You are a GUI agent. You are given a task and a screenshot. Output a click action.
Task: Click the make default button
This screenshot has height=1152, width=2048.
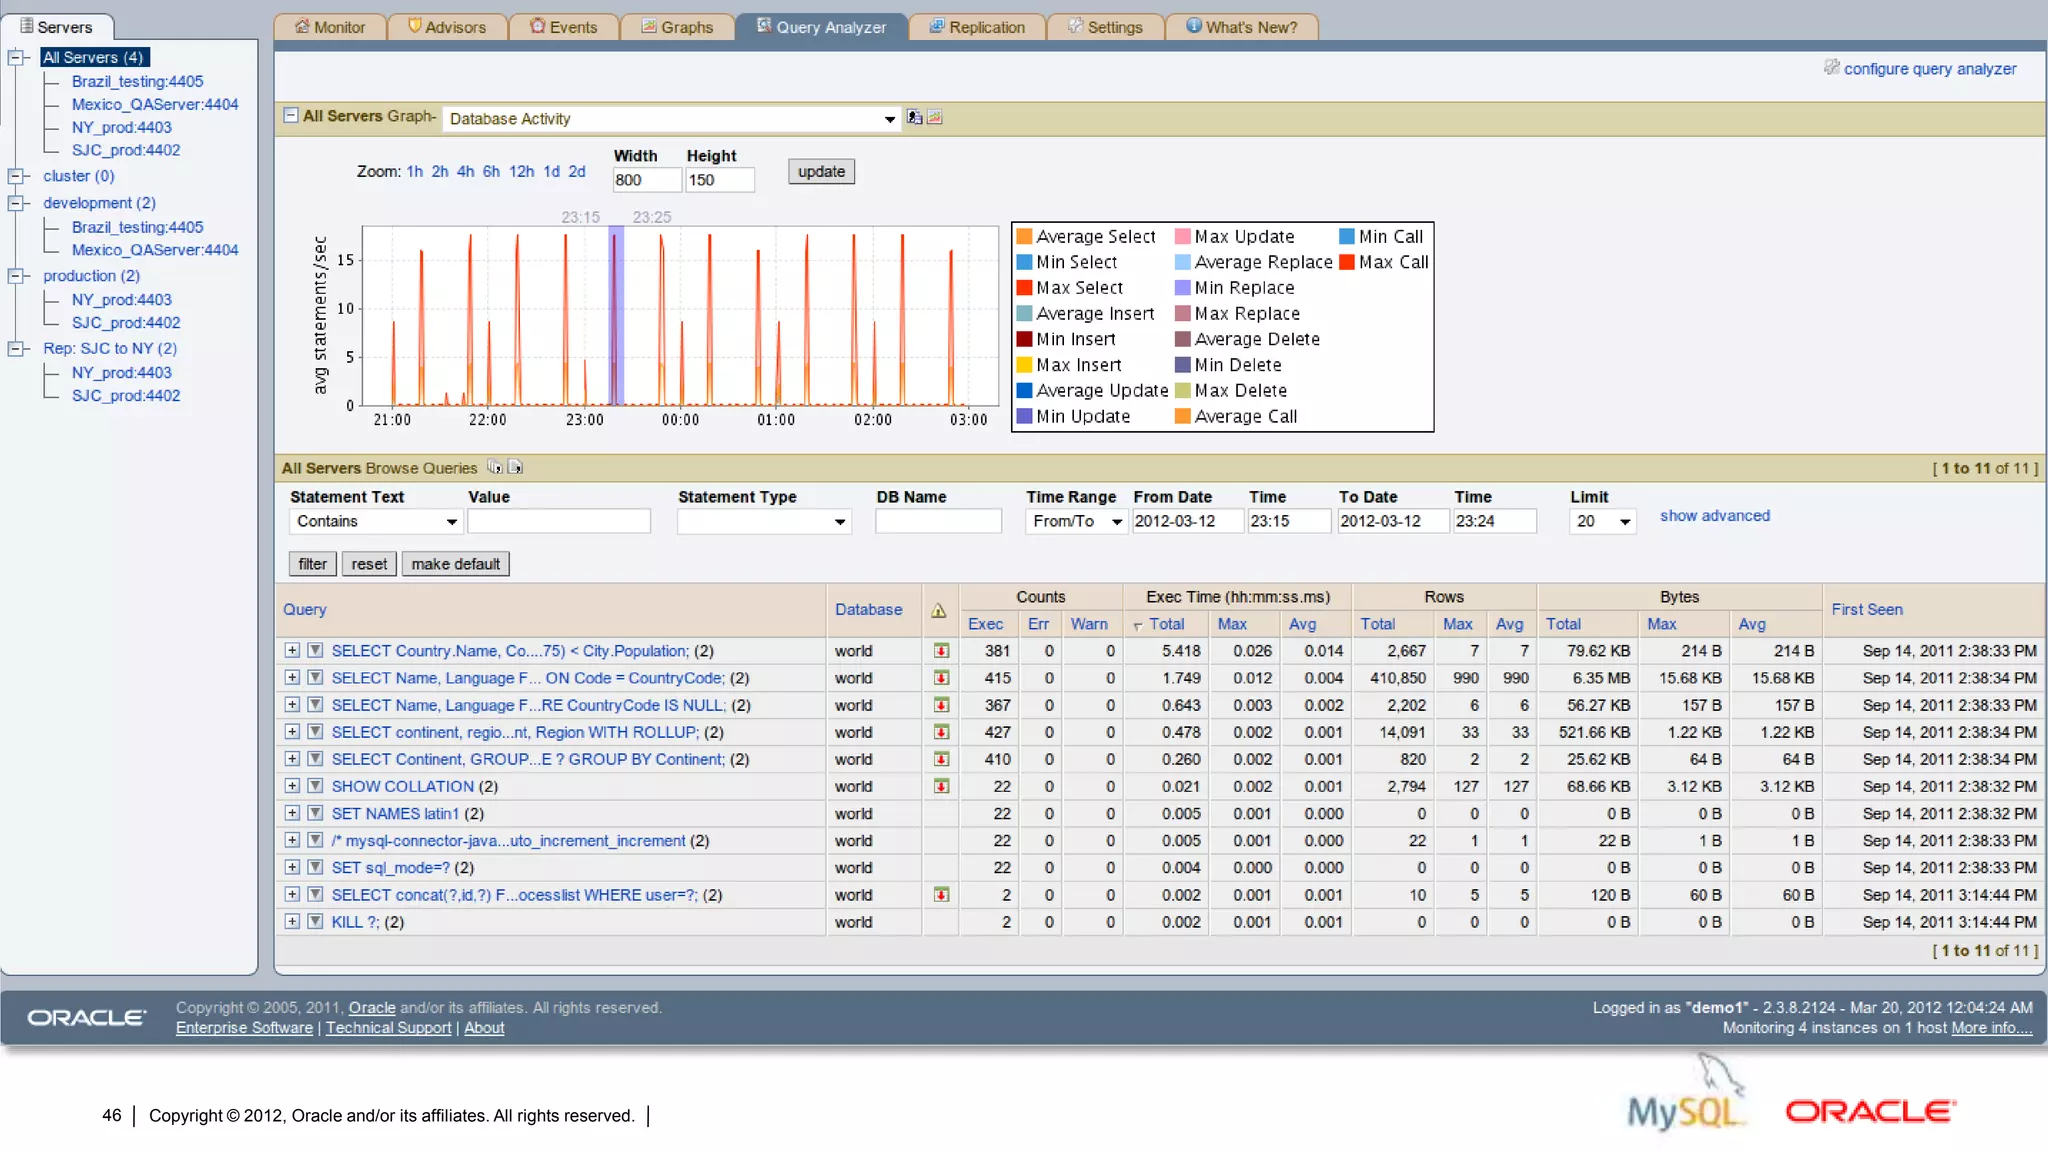pos(455,564)
